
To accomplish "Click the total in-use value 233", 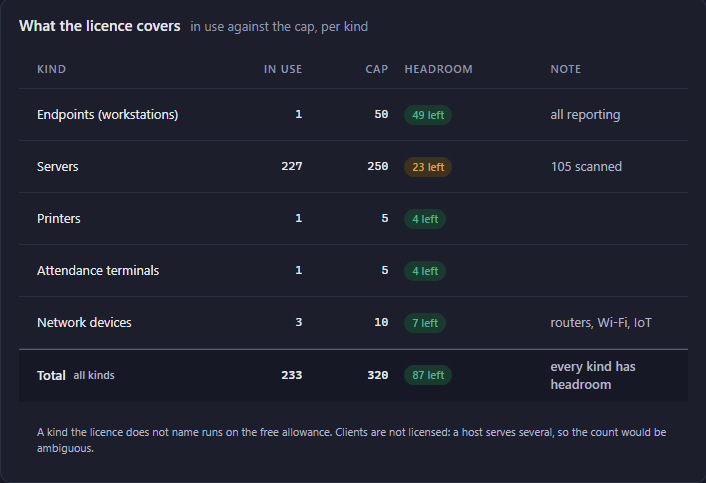I will click(x=292, y=375).
